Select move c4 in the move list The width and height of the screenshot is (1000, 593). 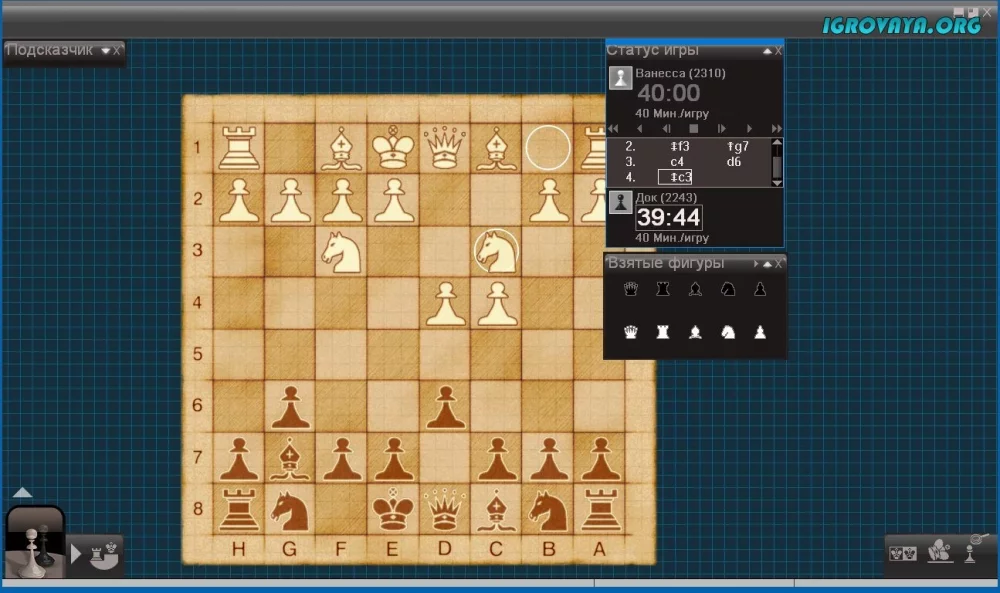click(677, 162)
